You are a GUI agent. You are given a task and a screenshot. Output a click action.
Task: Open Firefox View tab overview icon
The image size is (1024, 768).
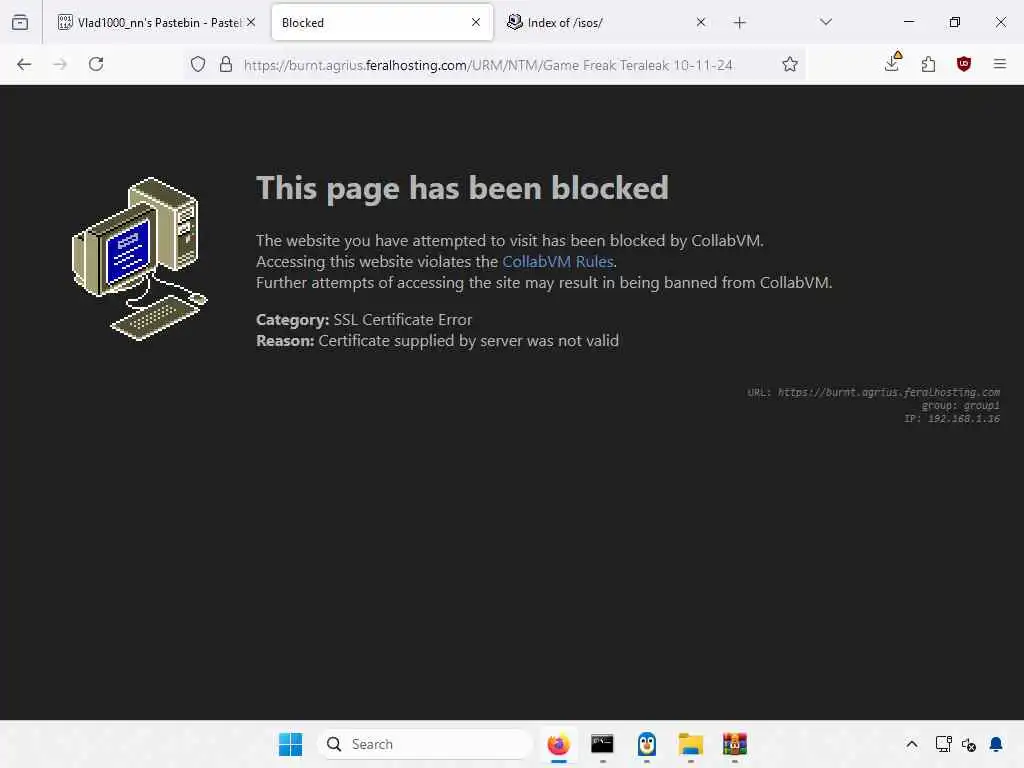click(x=20, y=22)
